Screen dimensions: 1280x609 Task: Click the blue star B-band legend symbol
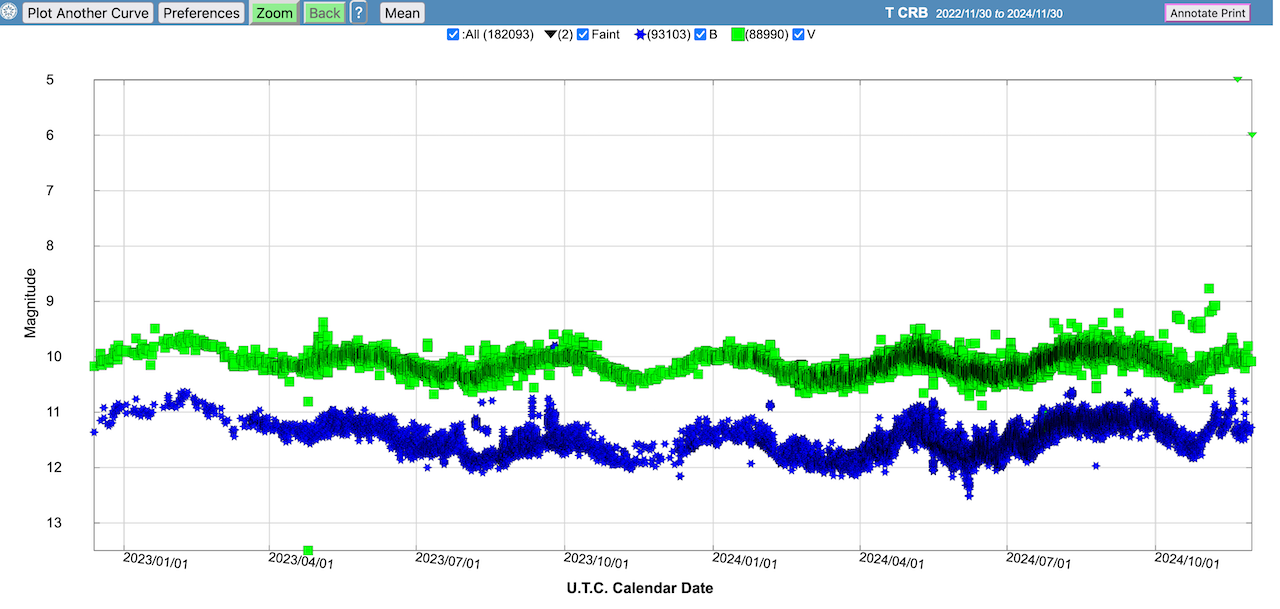(x=640, y=35)
